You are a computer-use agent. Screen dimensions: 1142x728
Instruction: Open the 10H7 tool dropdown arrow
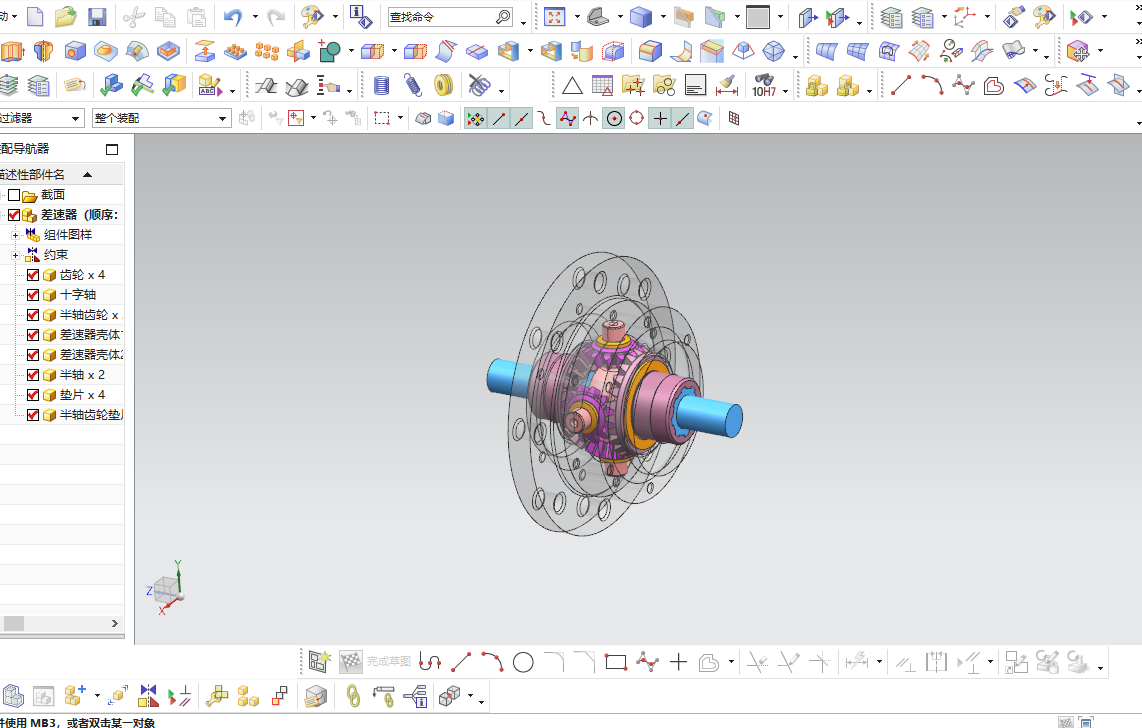tap(785, 91)
